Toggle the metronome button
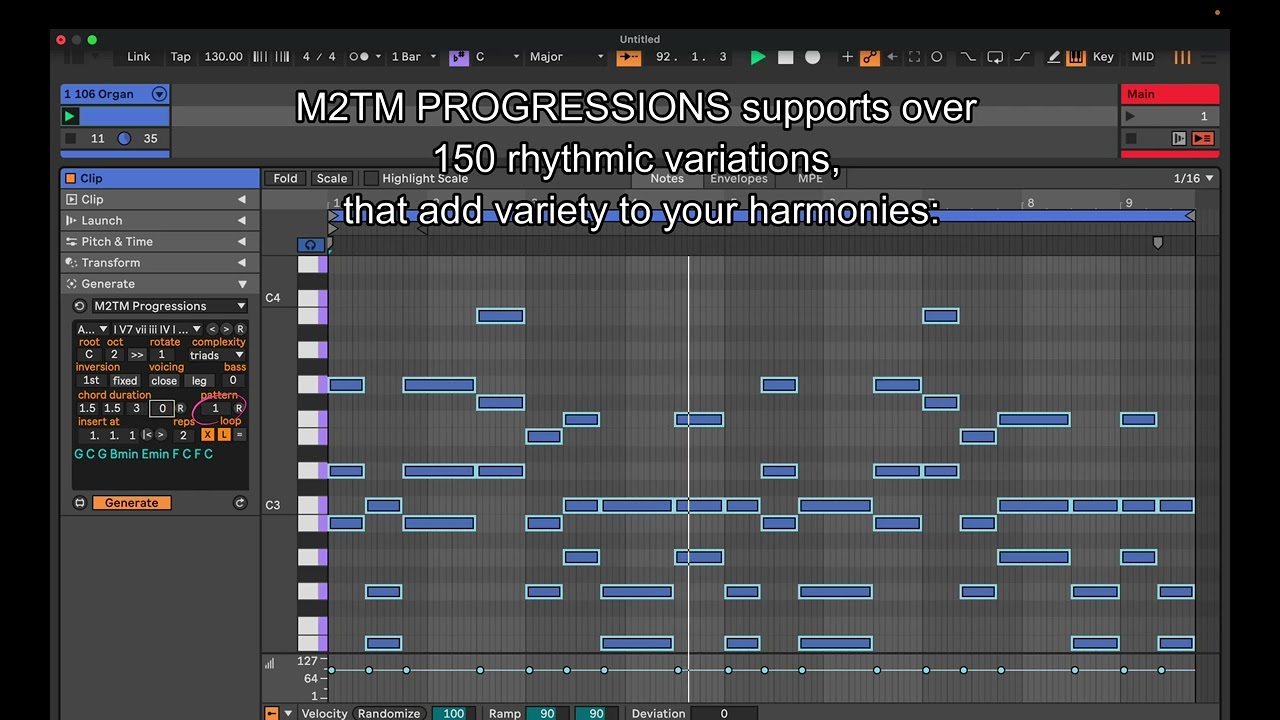1280x720 pixels. pos(358,57)
